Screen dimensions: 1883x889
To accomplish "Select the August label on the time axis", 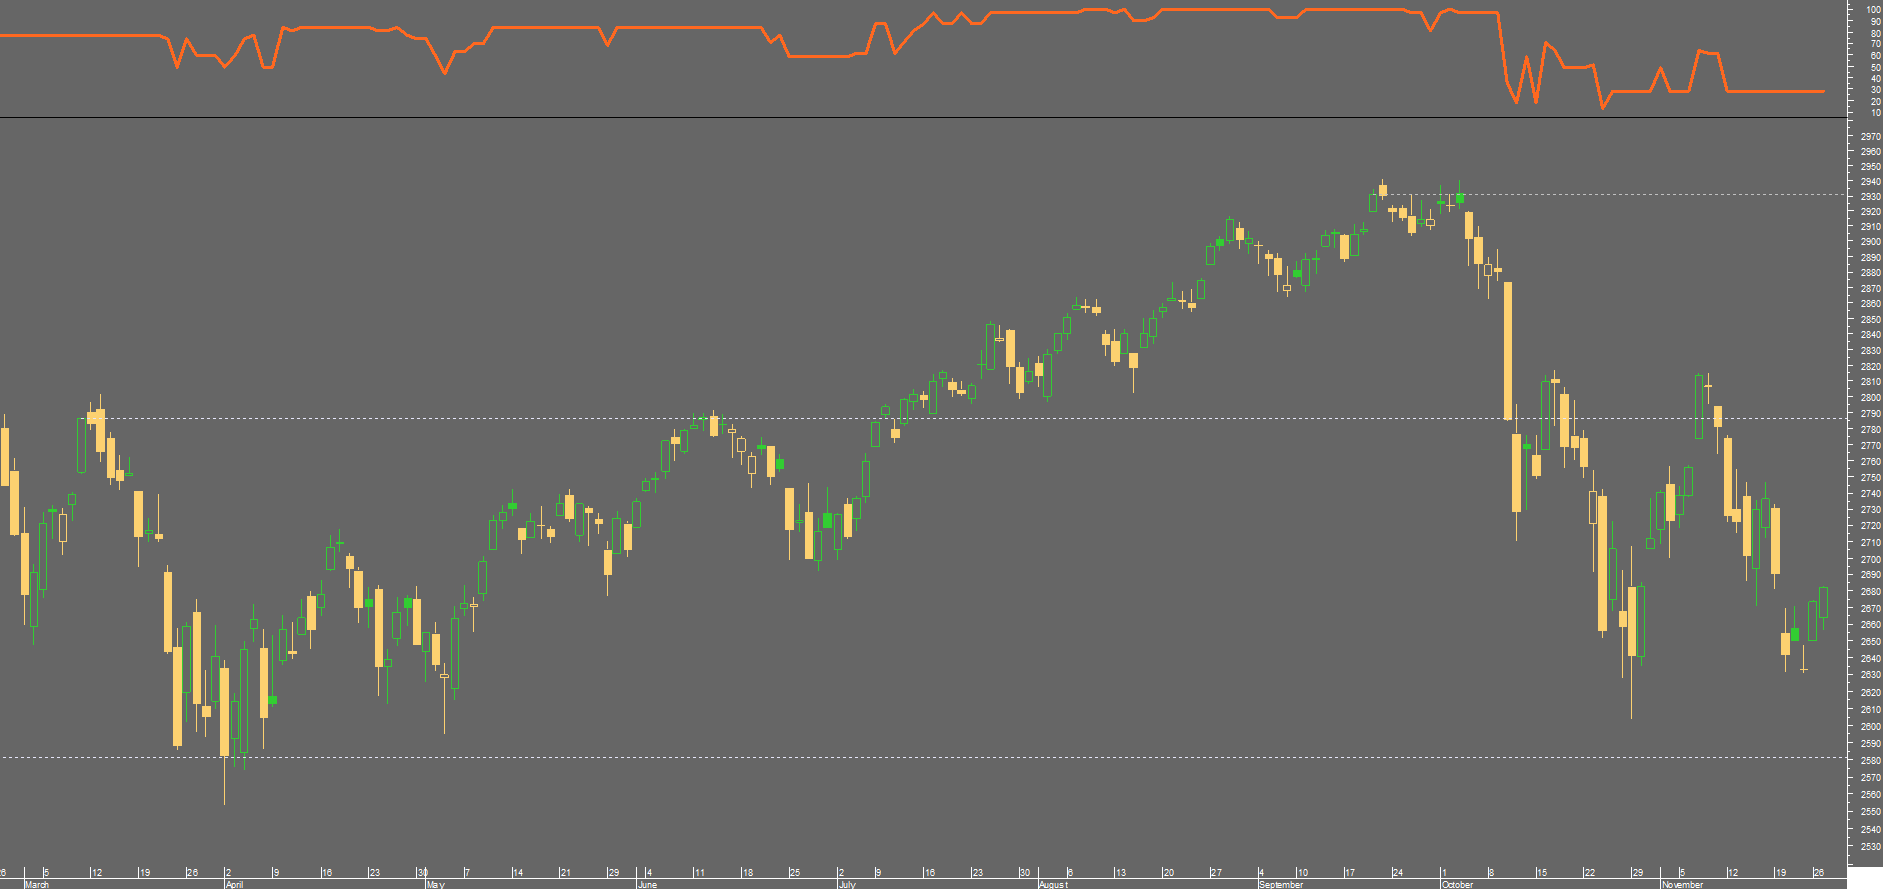I will point(1053,884).
